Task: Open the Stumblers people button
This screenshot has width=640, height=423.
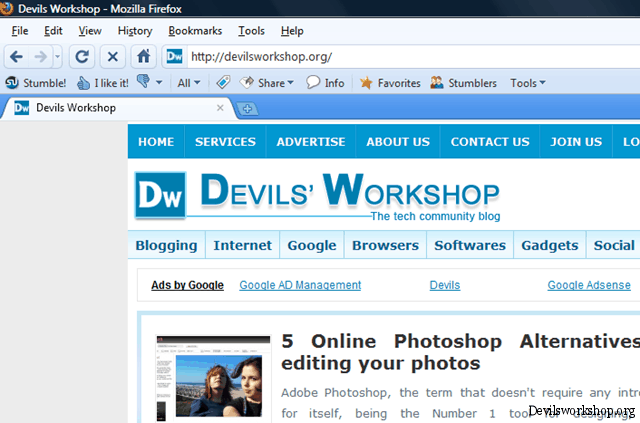Action: [463, 83]
